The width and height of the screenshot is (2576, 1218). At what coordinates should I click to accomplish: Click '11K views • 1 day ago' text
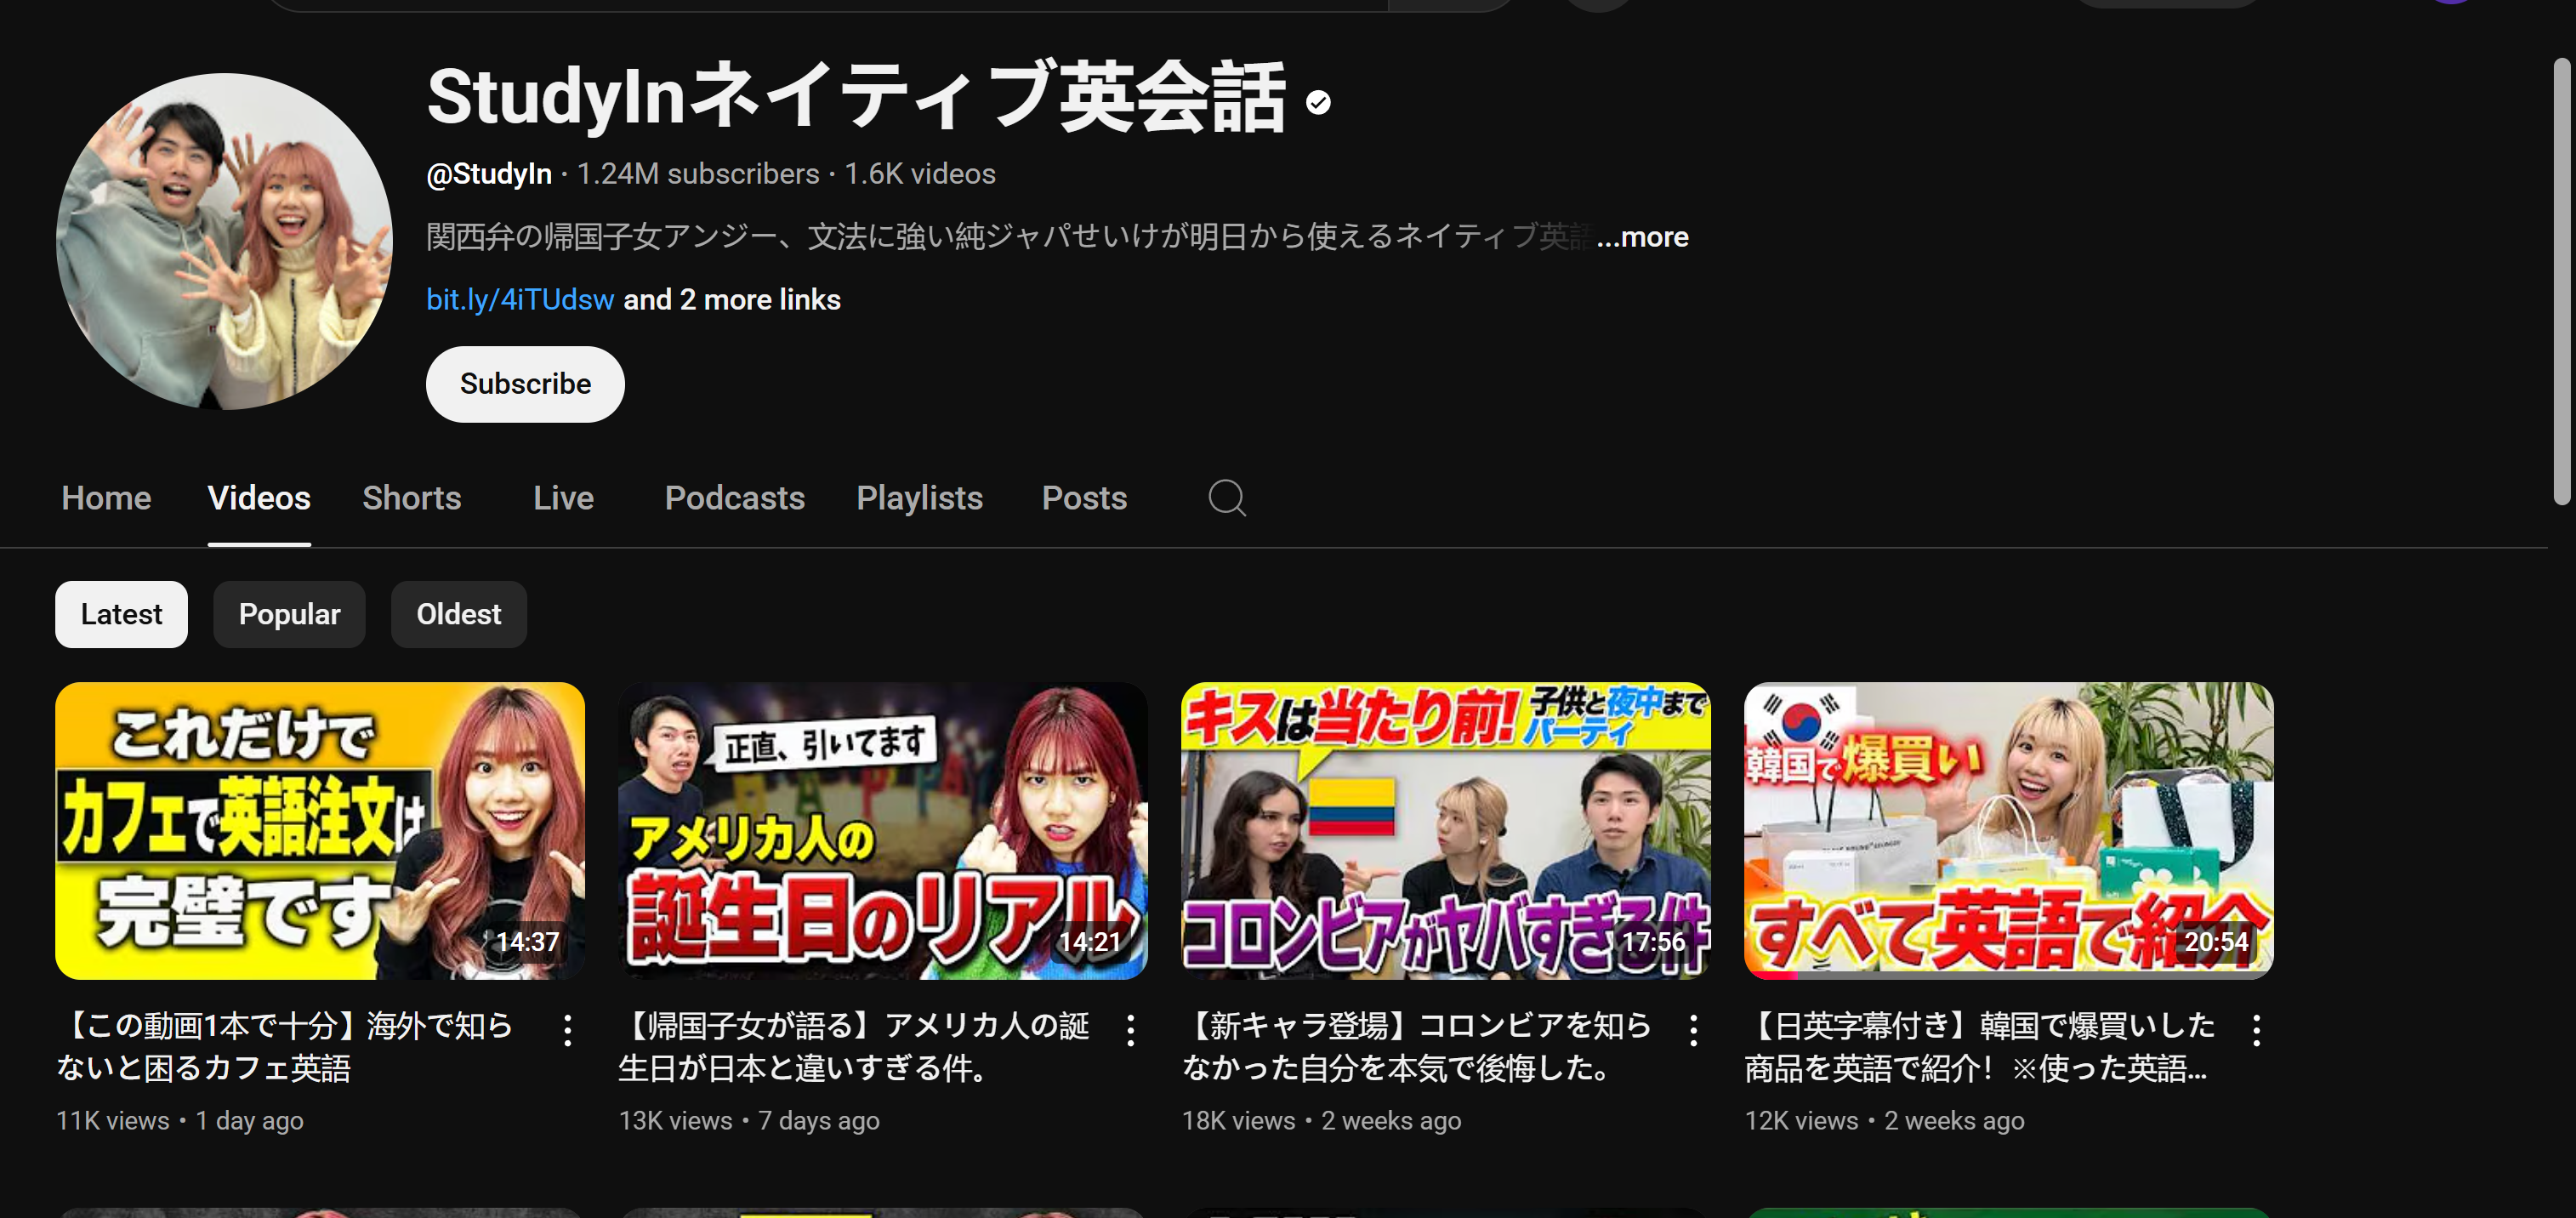[x=180, y=1121]
